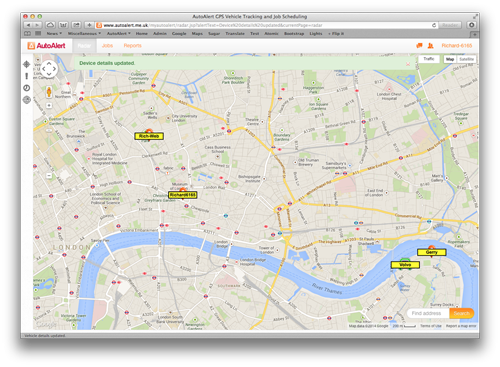Open the orange messages chat icon
Viewport: 500px width, 367px height.
pos(419,46)
